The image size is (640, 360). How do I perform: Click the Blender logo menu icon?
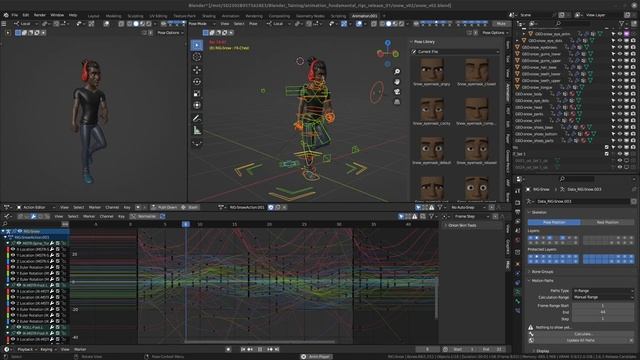(x=6, y=15)
